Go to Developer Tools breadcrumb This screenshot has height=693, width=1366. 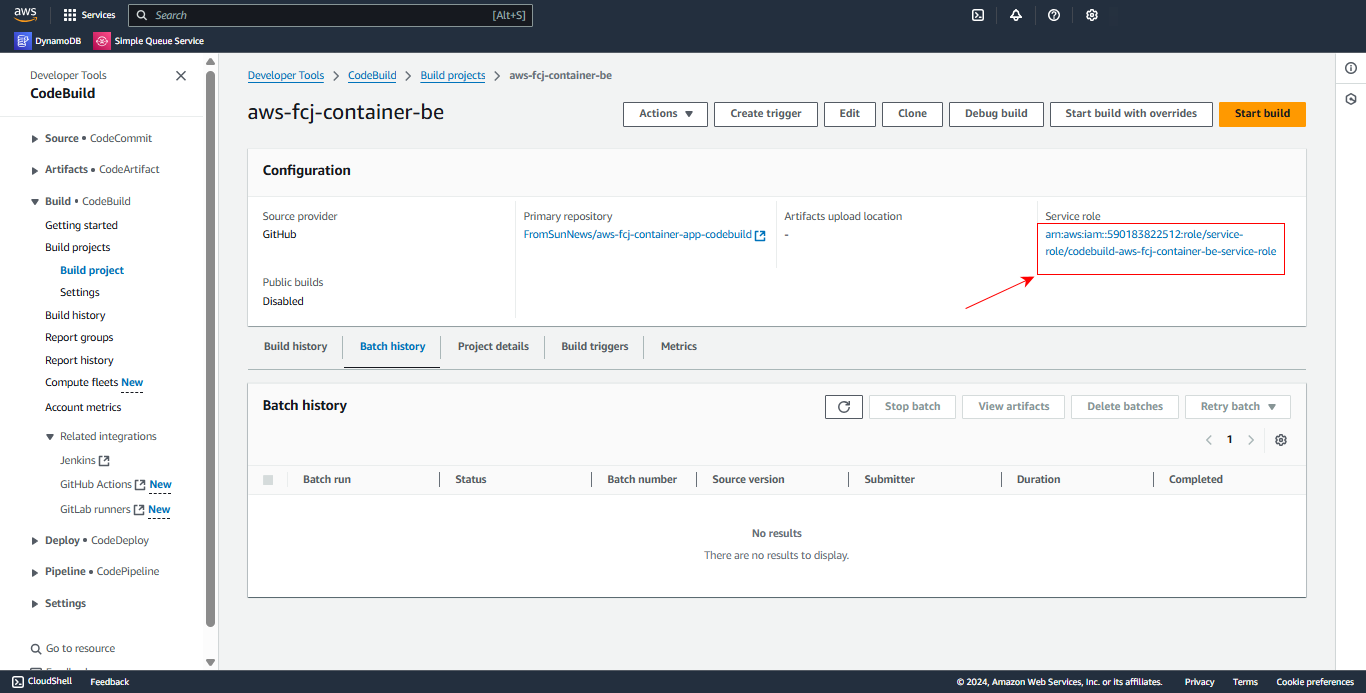tap(286, 76)
